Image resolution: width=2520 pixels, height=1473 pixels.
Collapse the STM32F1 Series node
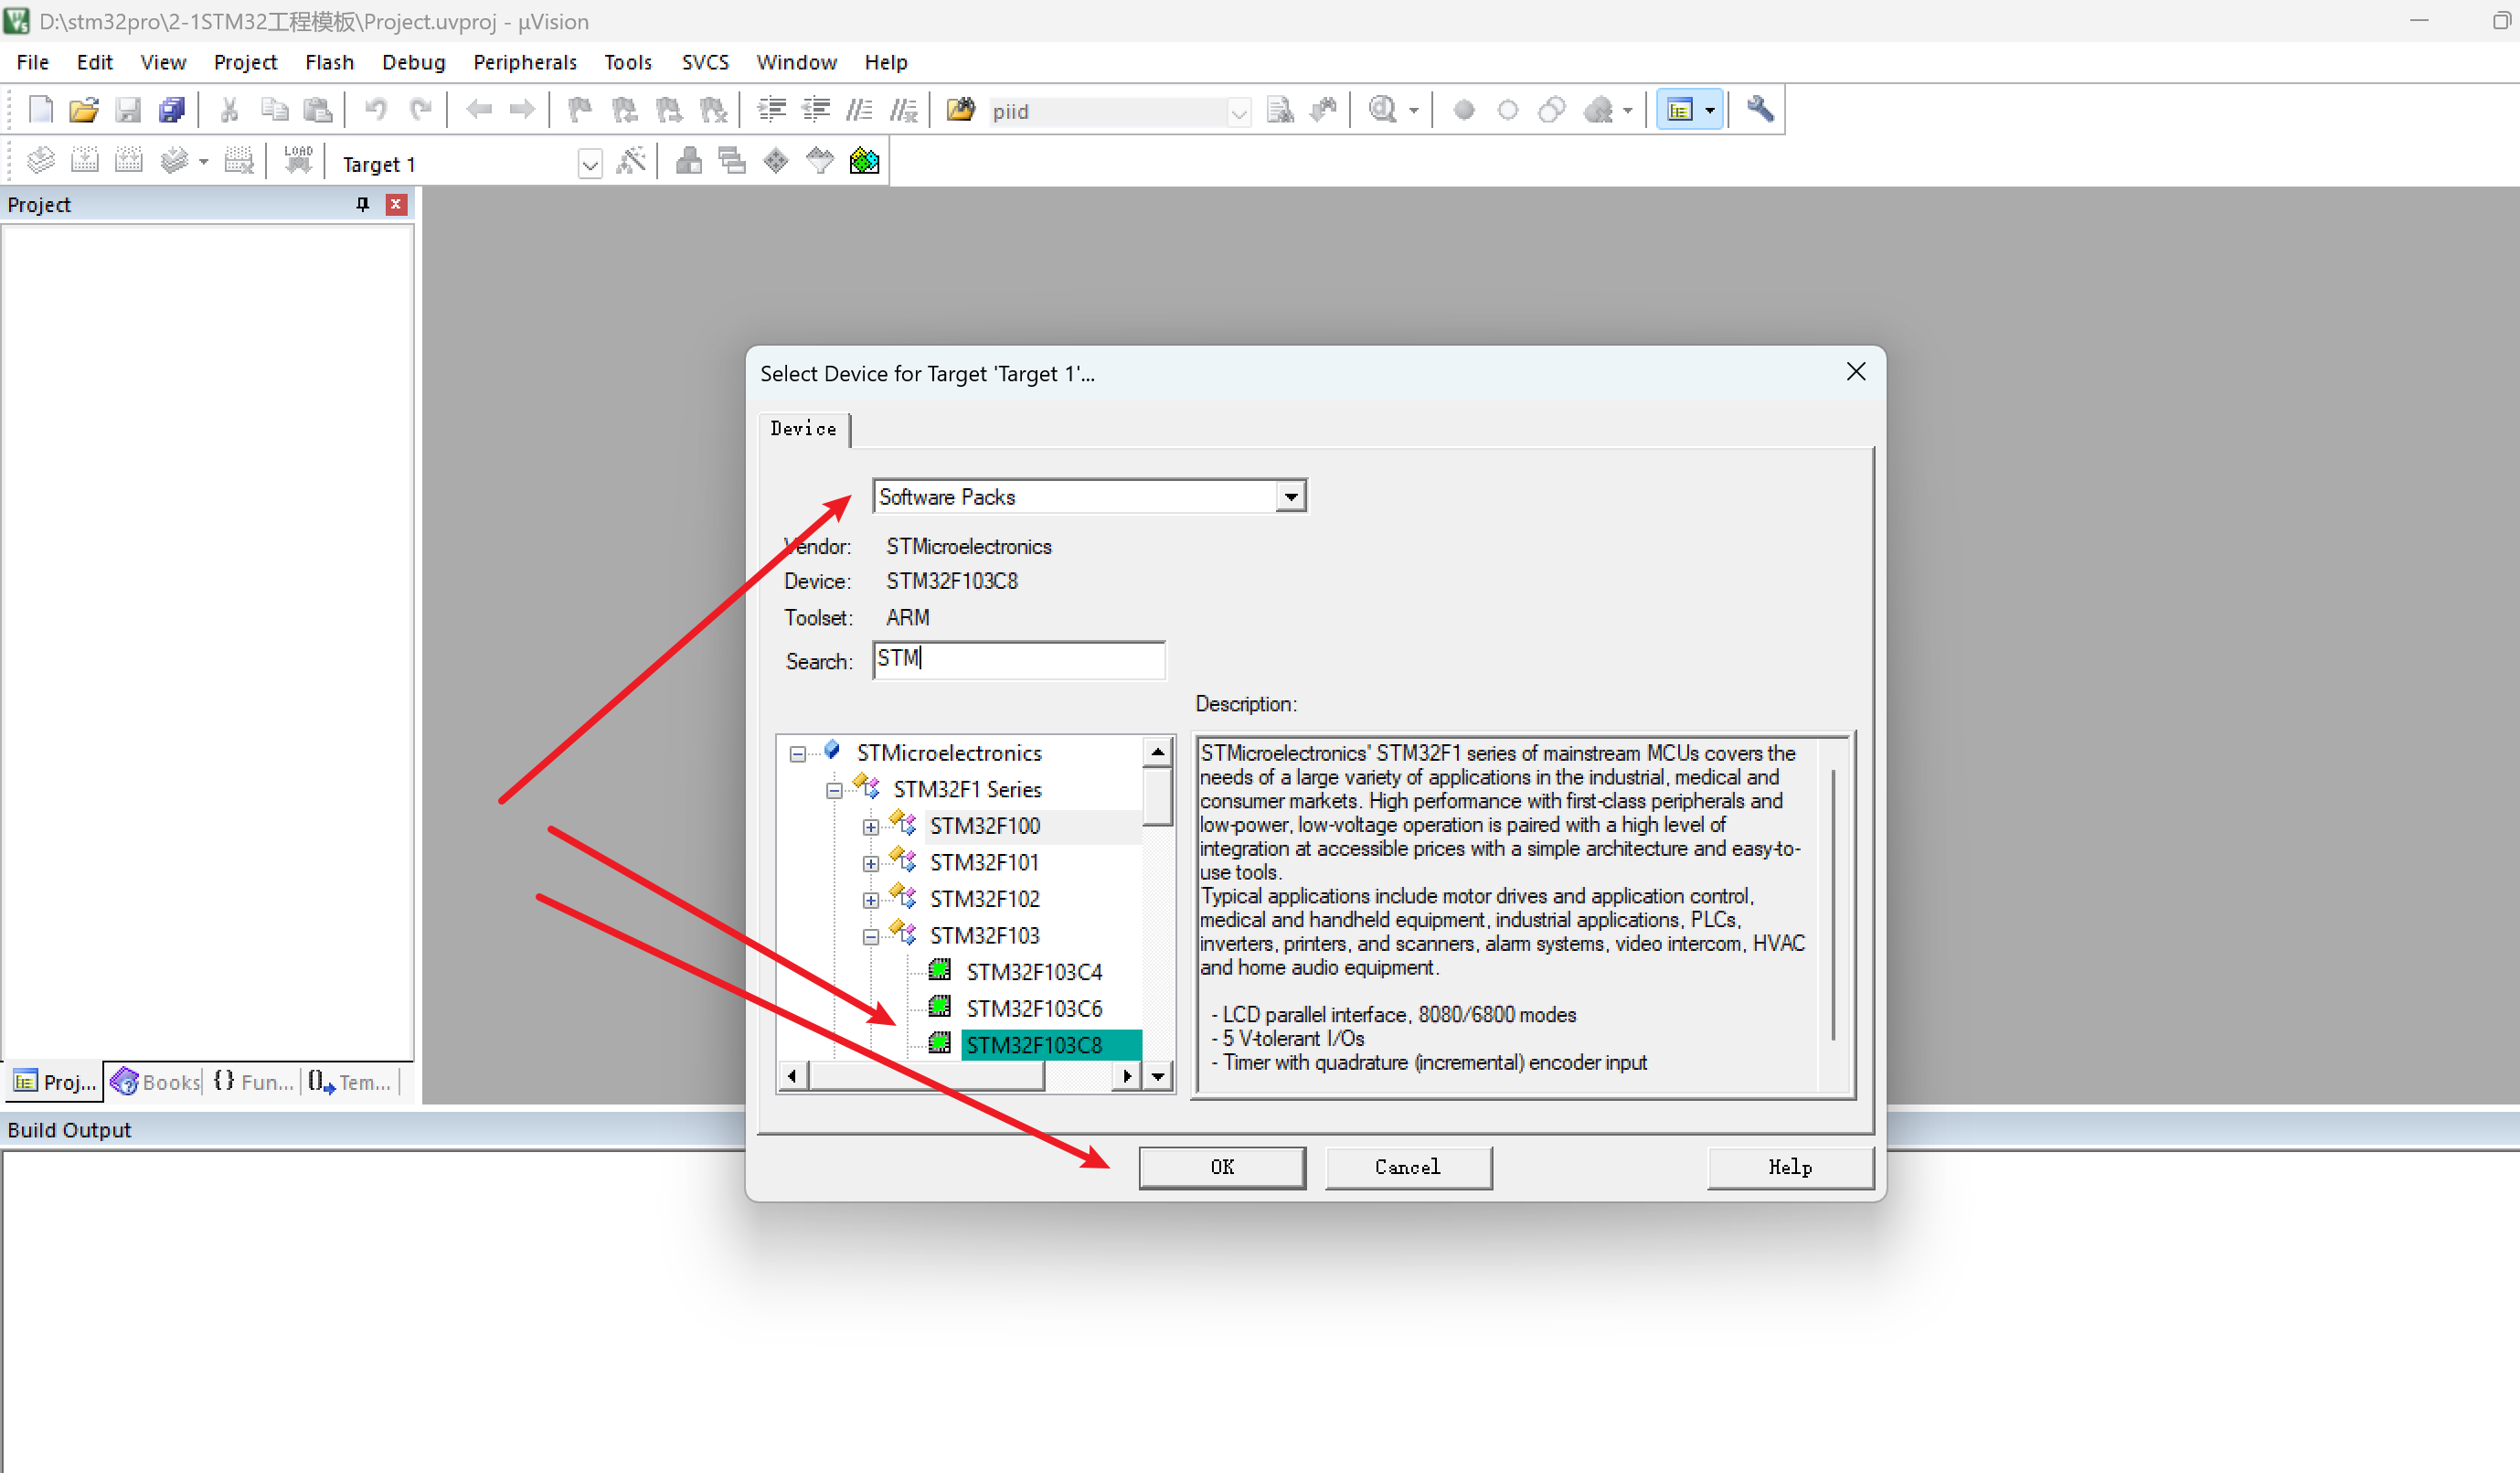coord(834,791)
